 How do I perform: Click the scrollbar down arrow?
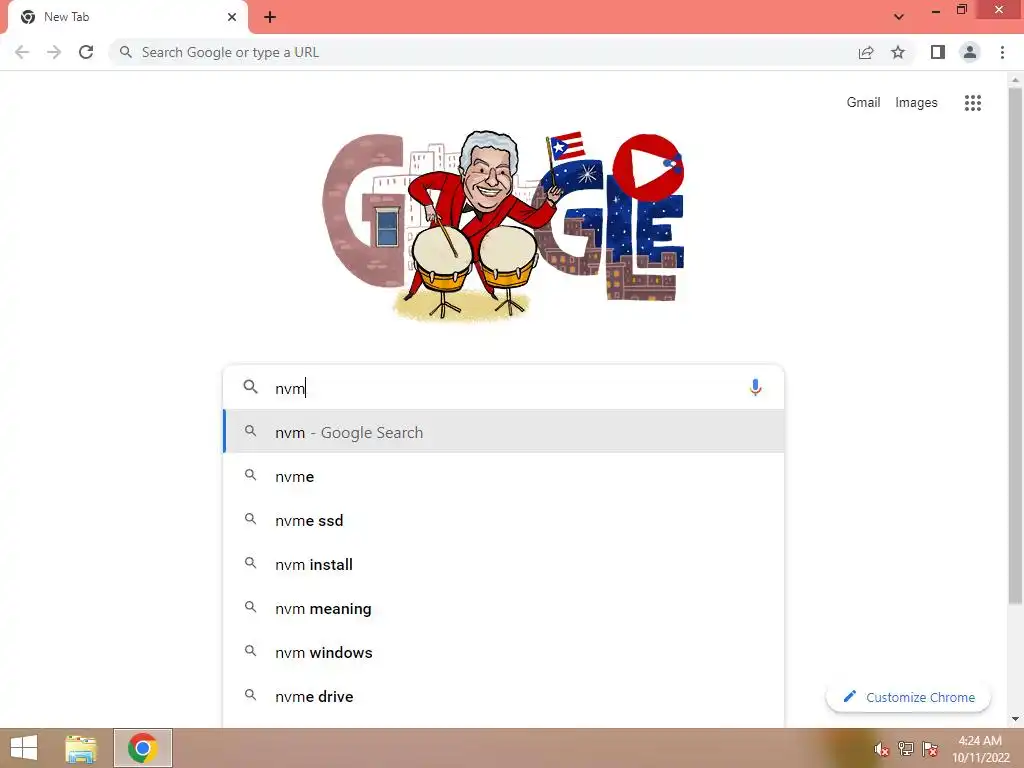click(1015, 719)
